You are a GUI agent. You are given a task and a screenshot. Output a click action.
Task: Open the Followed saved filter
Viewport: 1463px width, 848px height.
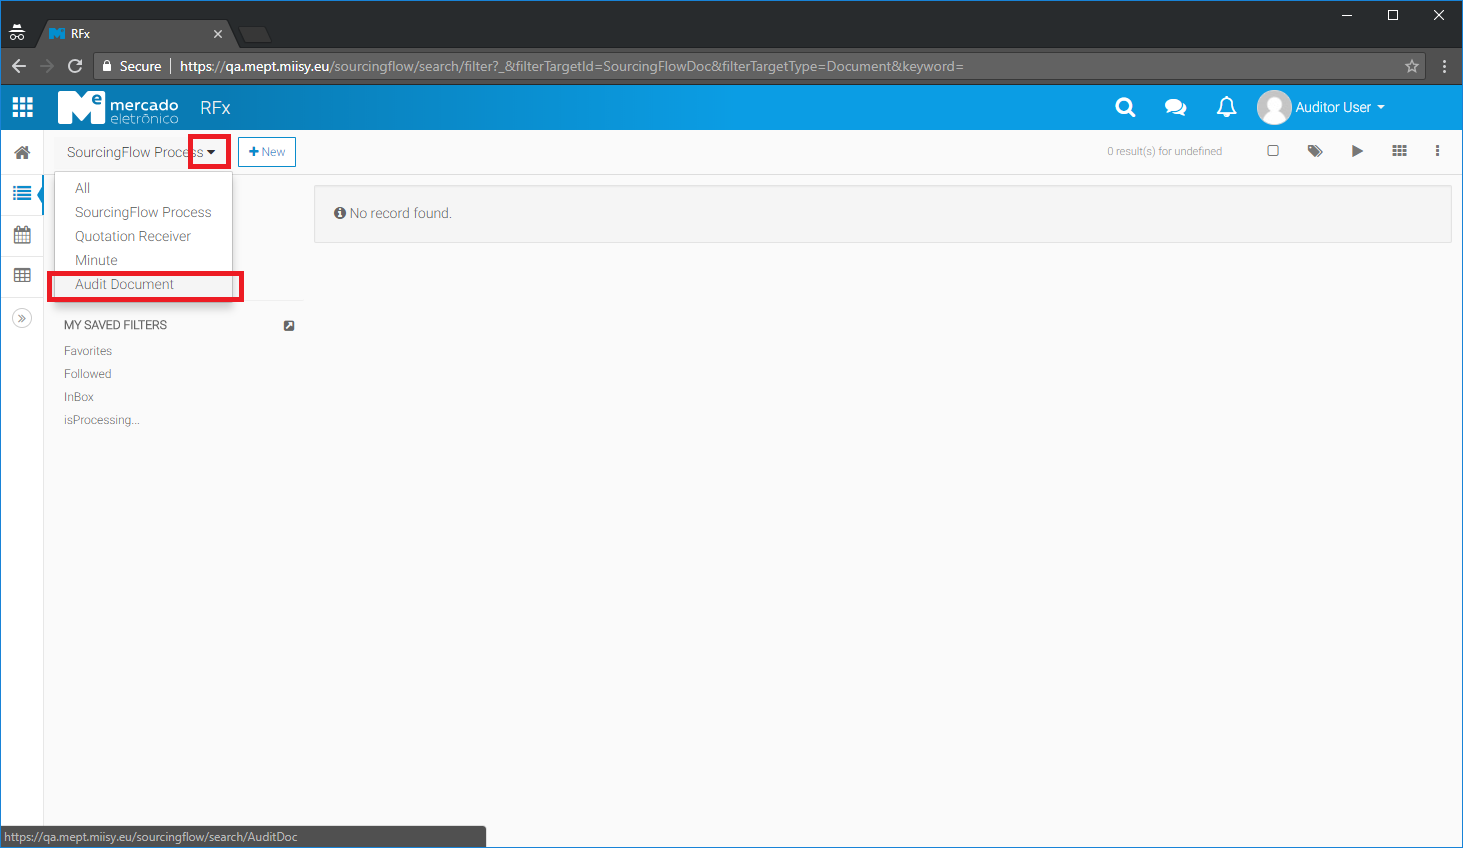88,374
